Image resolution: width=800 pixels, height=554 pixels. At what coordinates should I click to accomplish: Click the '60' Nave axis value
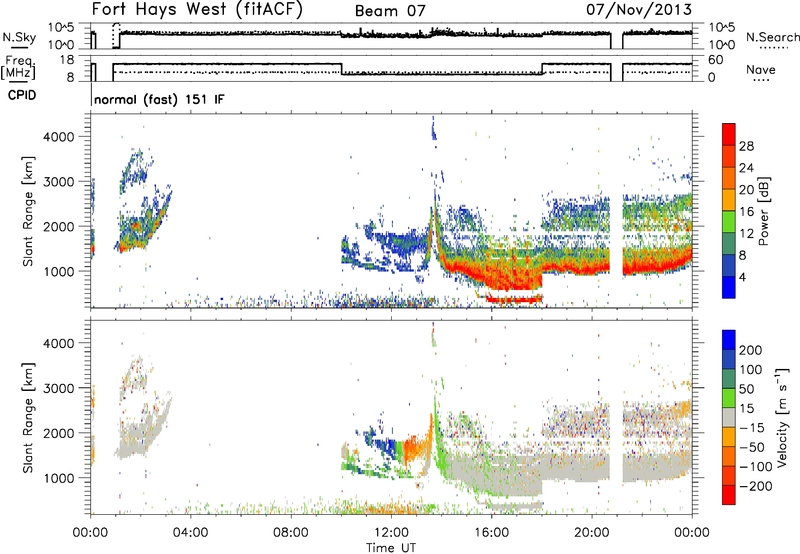pos(715,60)
